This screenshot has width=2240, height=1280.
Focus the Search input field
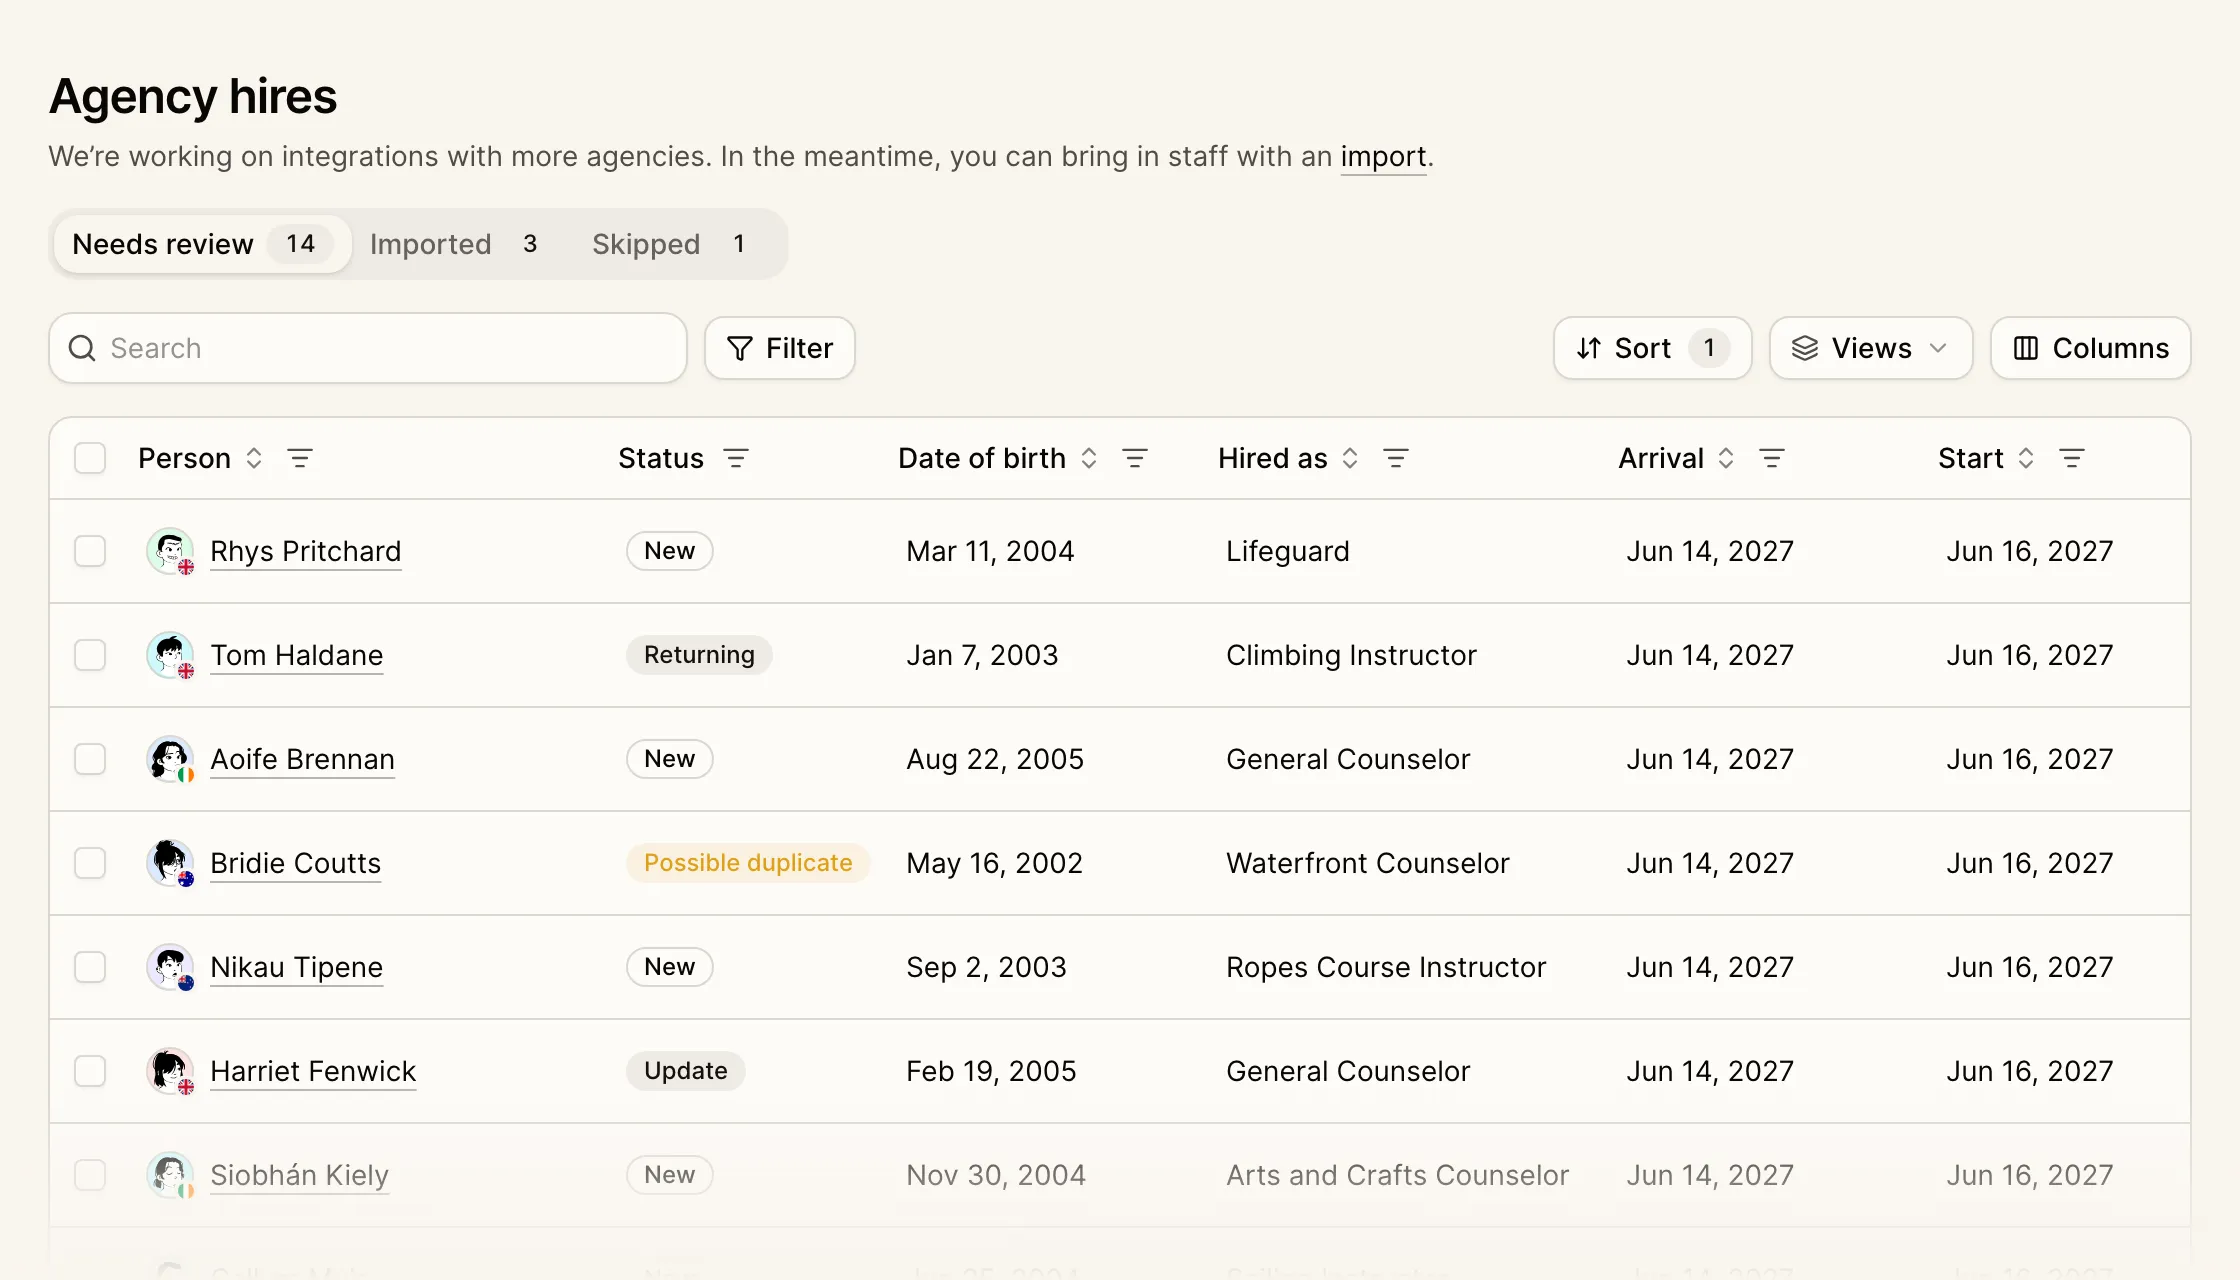[x=368, y=348]
